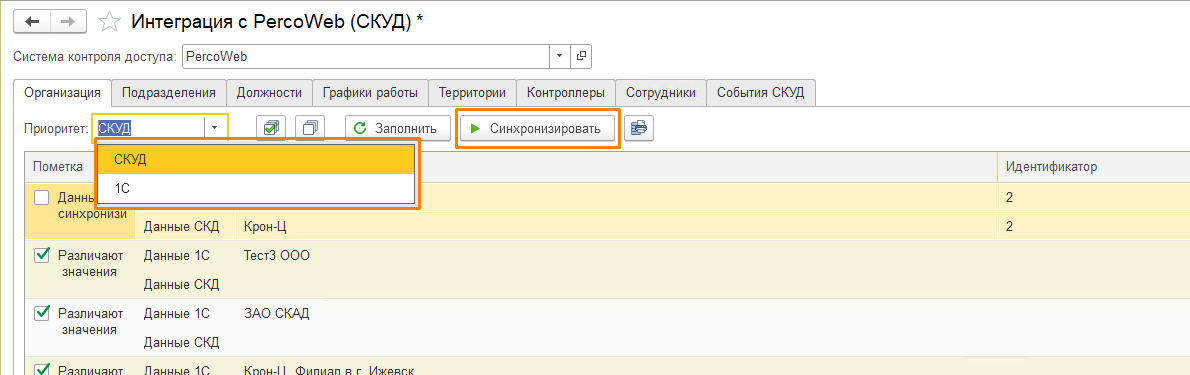1190x375 pixels.
Task: Go to the События СКУД tab
Action: pyautogui.click(x=761, y=93)
